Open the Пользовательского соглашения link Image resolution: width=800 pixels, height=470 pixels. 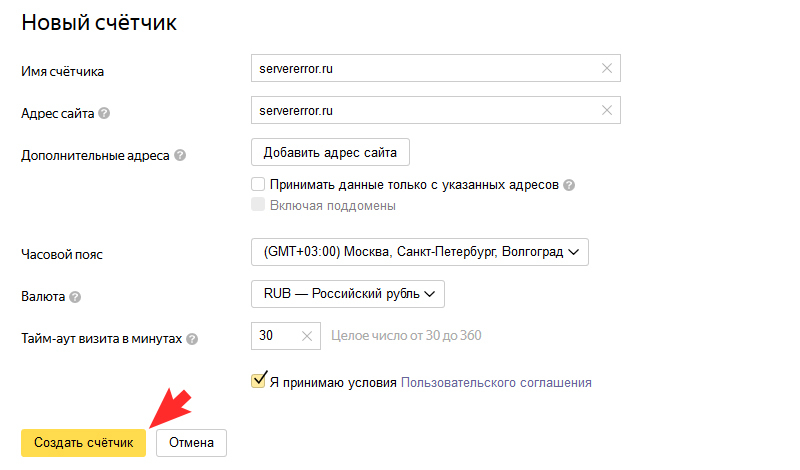point(496,383)
